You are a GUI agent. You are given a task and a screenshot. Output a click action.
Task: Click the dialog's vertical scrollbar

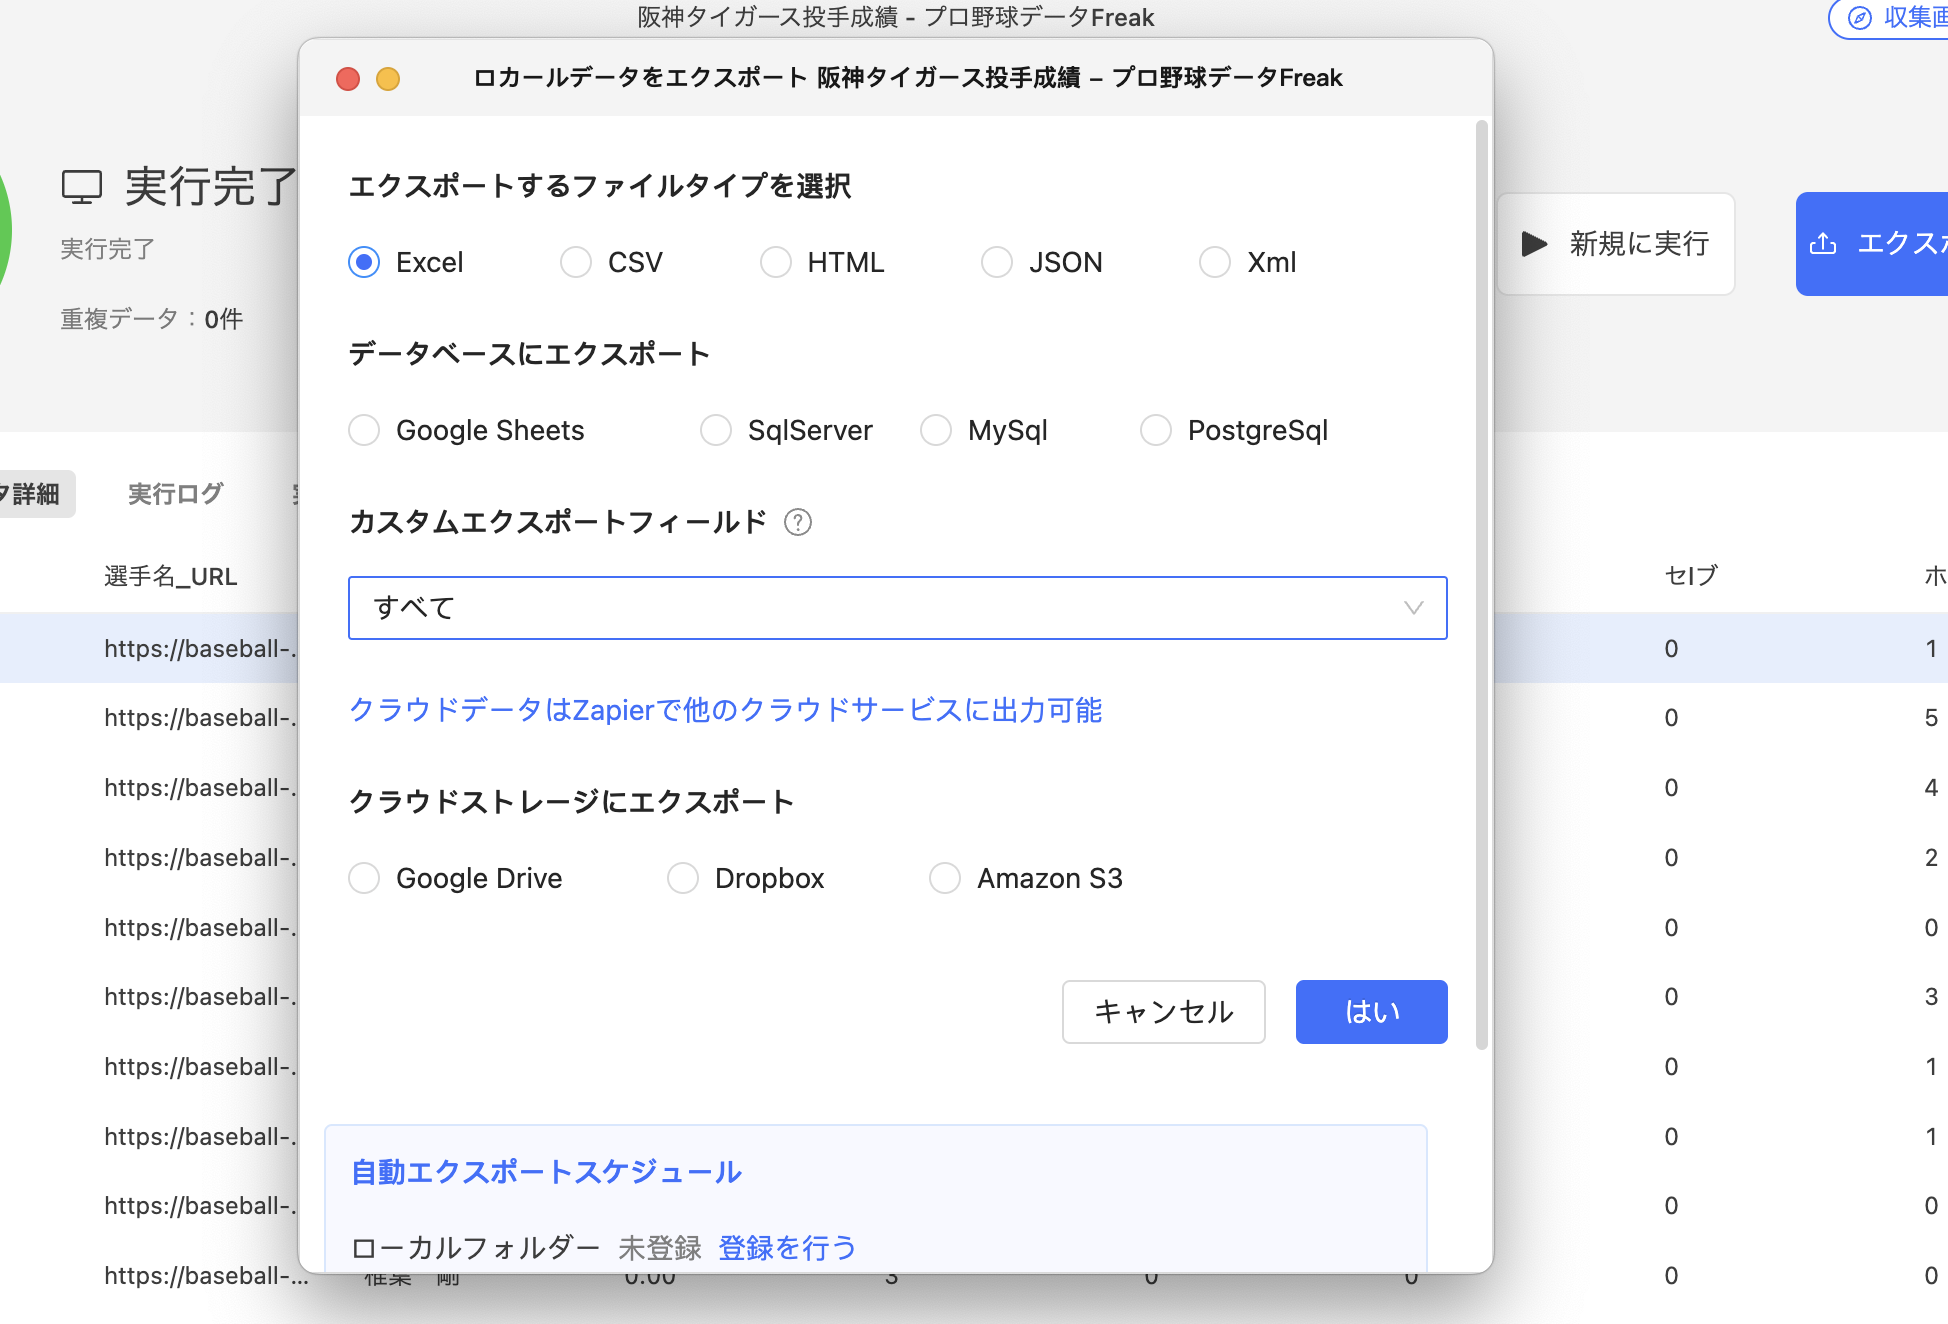pos(1482,585)
